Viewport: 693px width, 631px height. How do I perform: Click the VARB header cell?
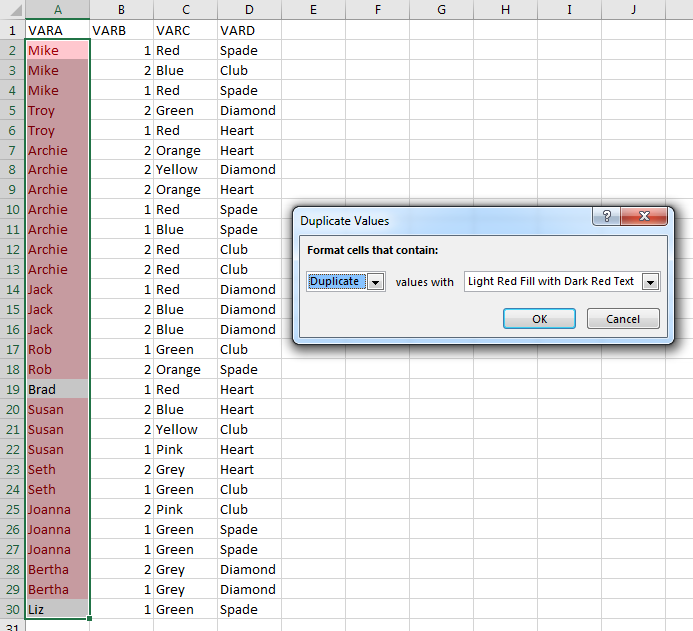(122, 30)
